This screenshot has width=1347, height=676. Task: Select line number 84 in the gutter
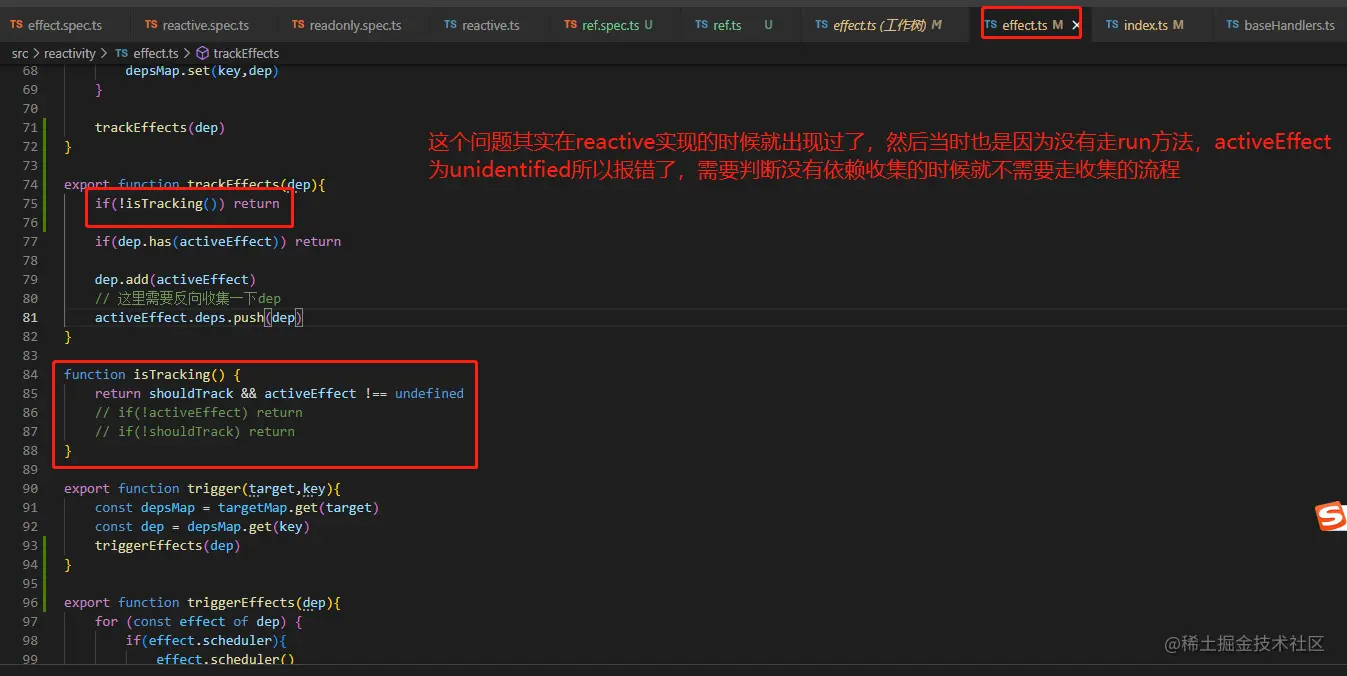[30, 375]
